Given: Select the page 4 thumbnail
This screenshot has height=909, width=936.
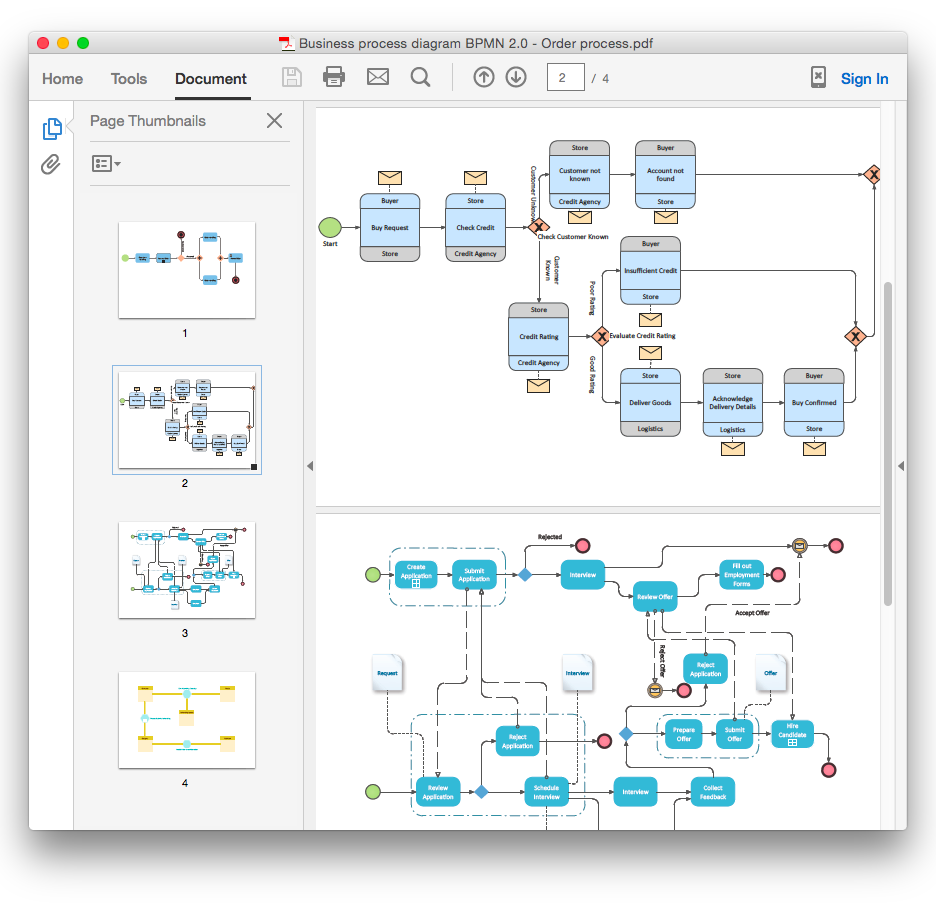Looking at the screenshot, I should (186, 719).
